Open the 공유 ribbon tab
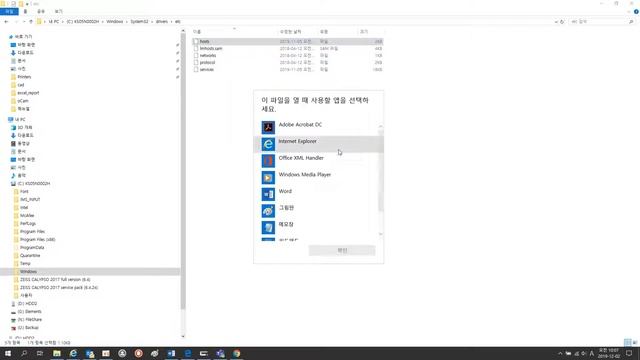640x360 pixels. [41, 11]
